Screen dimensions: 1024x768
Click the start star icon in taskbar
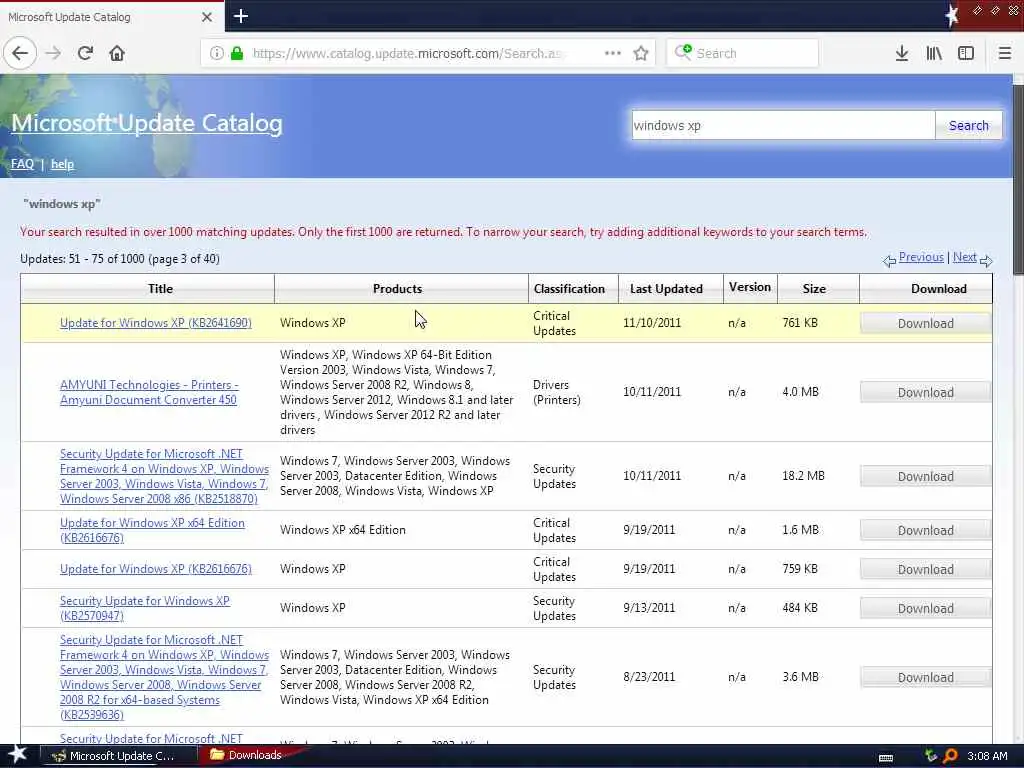(x=17, y=755)
